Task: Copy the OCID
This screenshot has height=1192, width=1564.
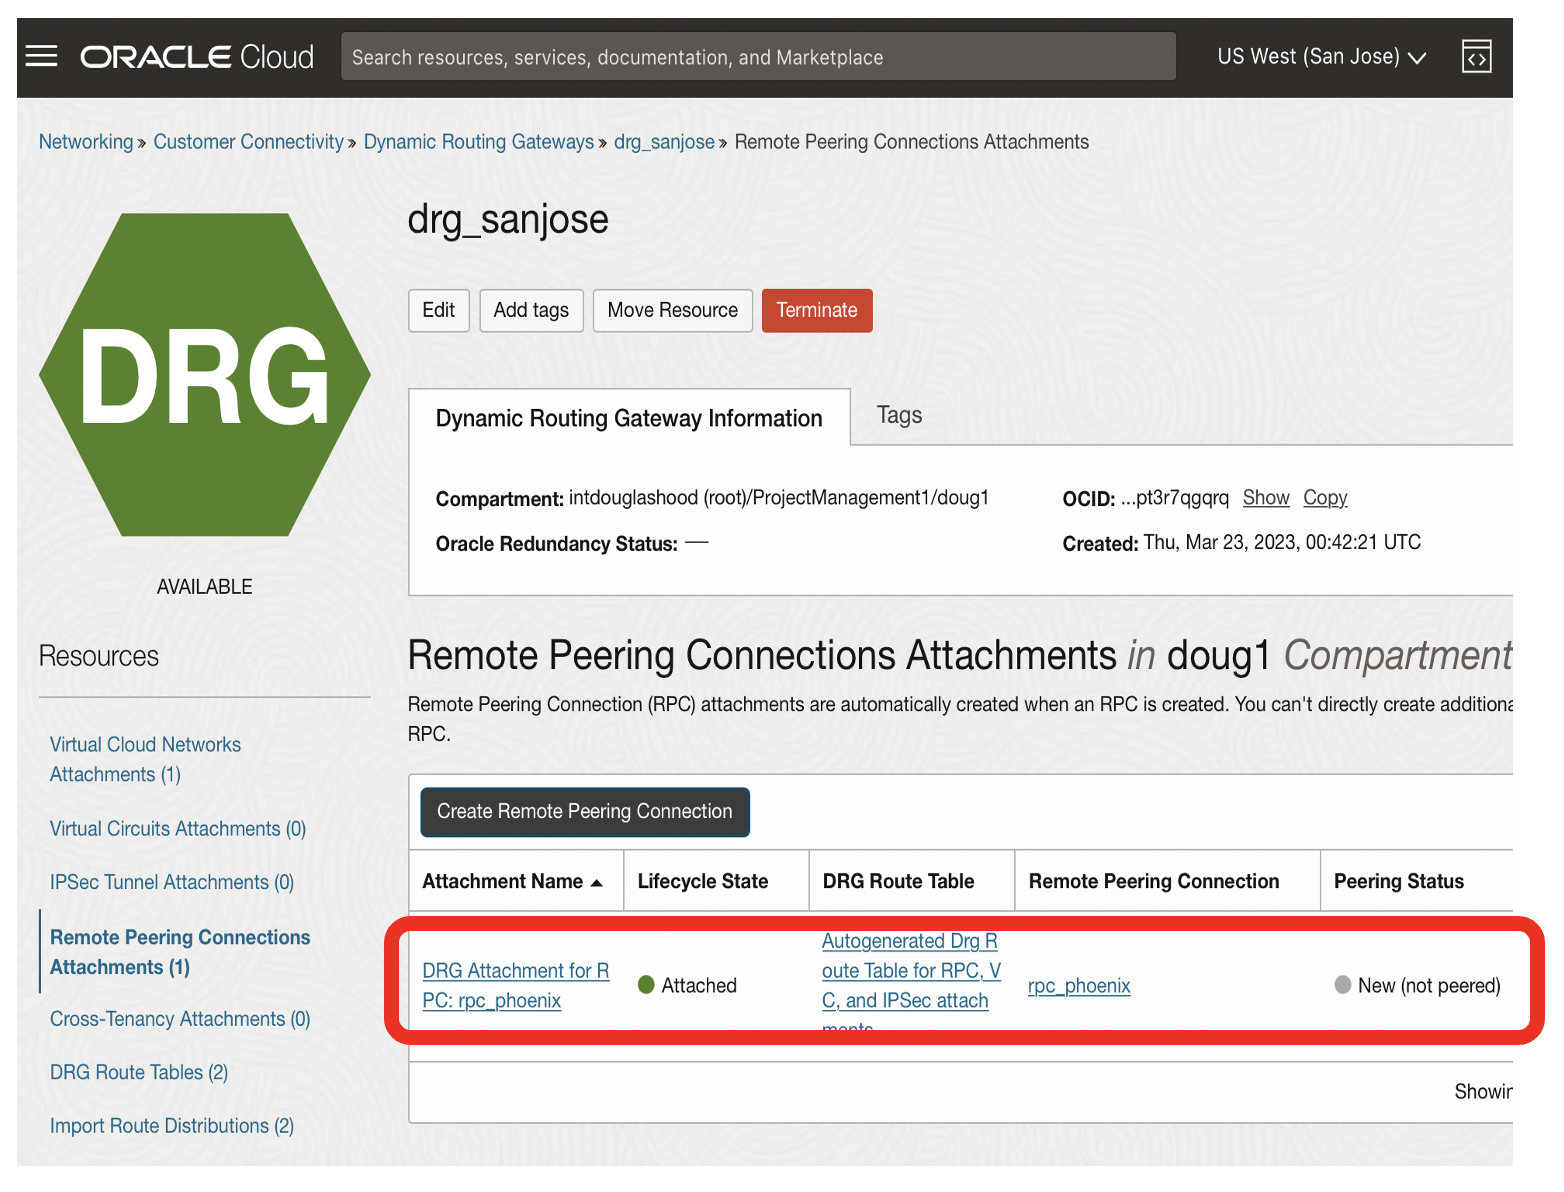Action: pos(1325,497)
